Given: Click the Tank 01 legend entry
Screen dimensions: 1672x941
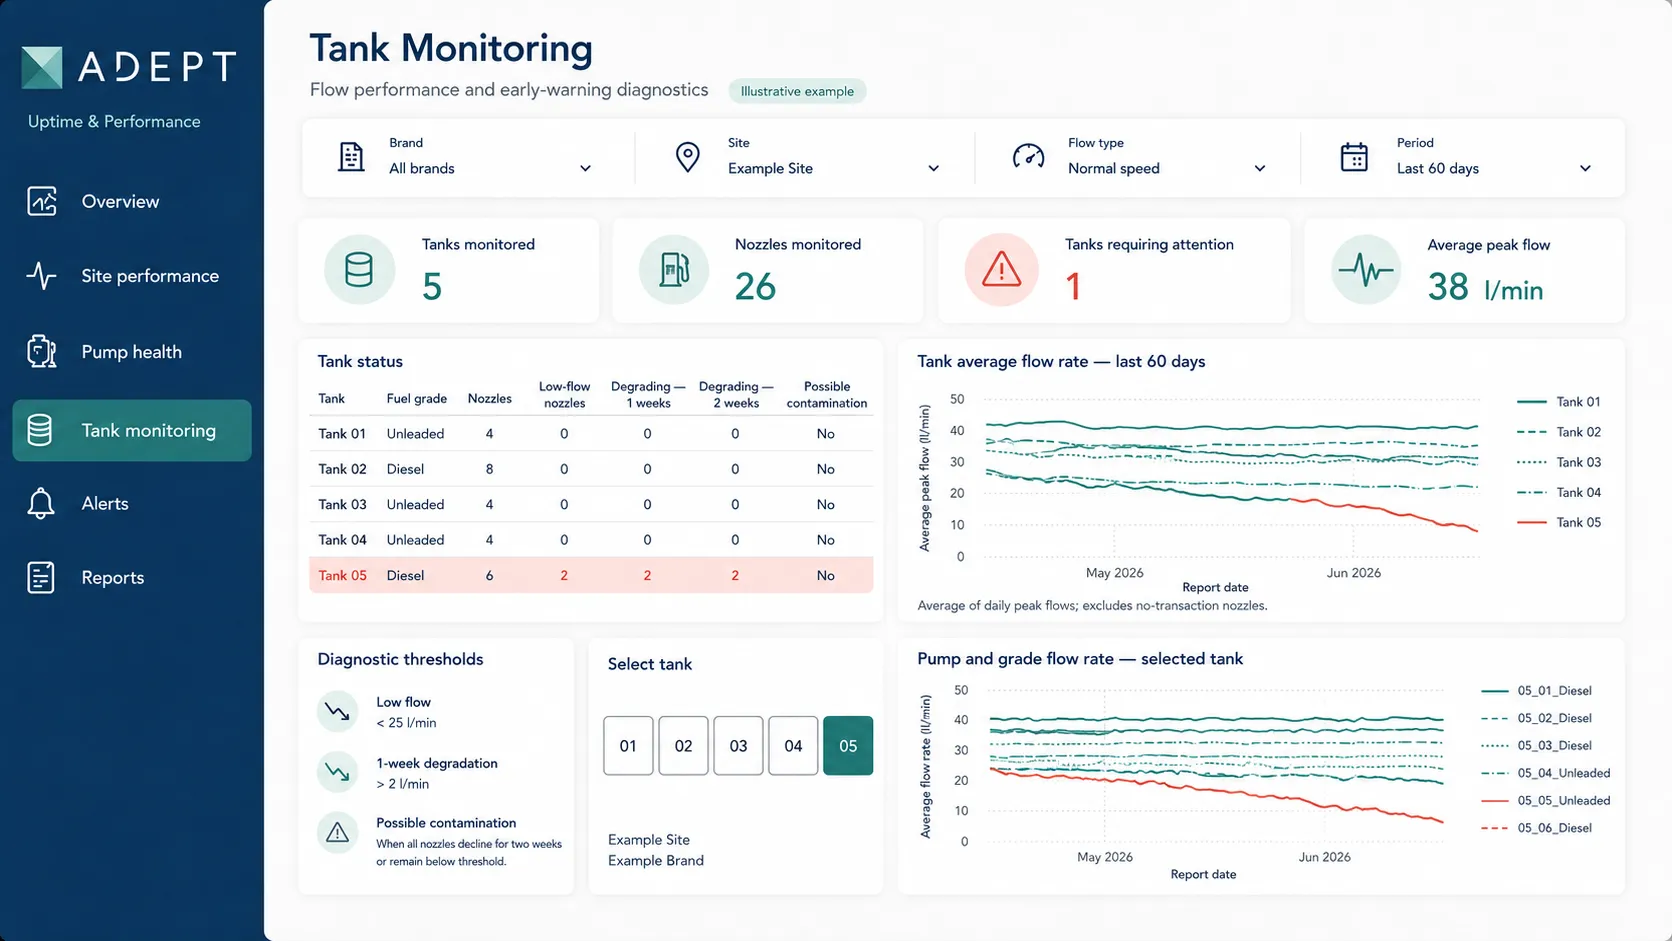Looking at the screenshot, I should (1559, 402).
